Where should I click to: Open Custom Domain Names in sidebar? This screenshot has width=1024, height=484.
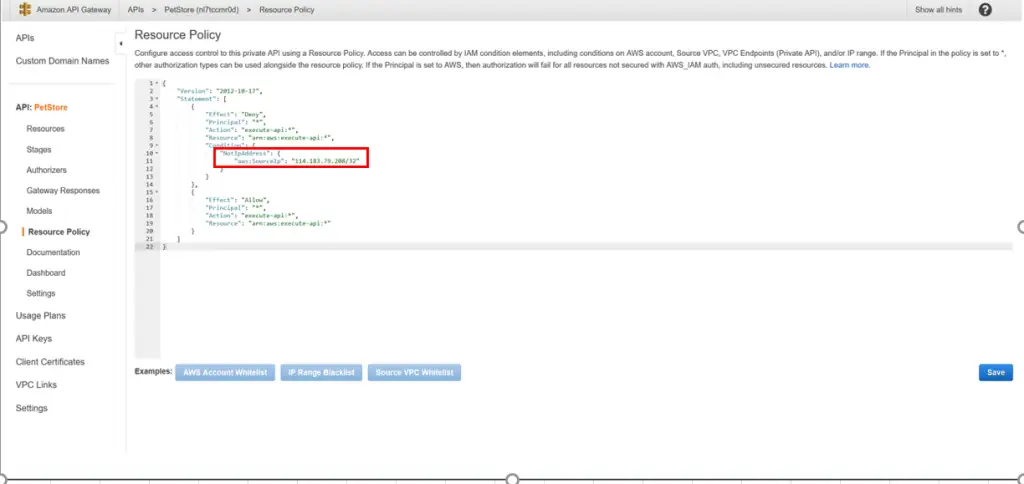[x=62, y=61]
